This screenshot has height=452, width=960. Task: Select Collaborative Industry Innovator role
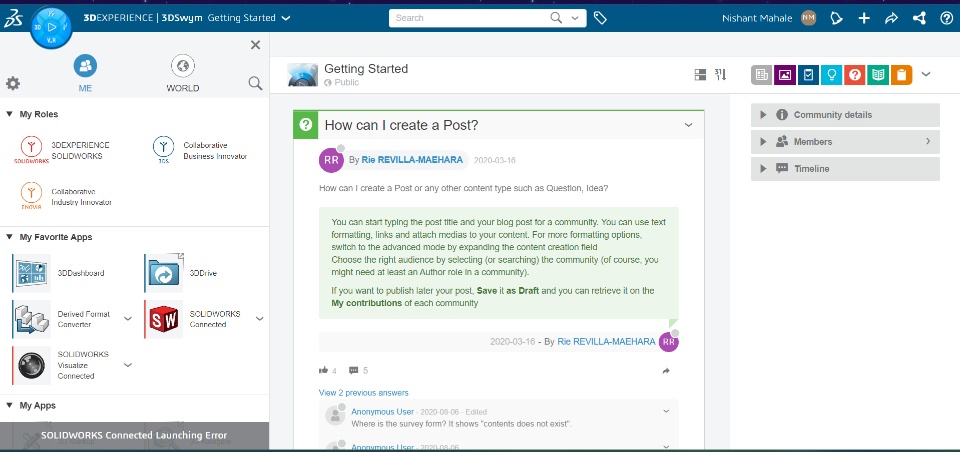pyautogui.click(x=64, y=197)
